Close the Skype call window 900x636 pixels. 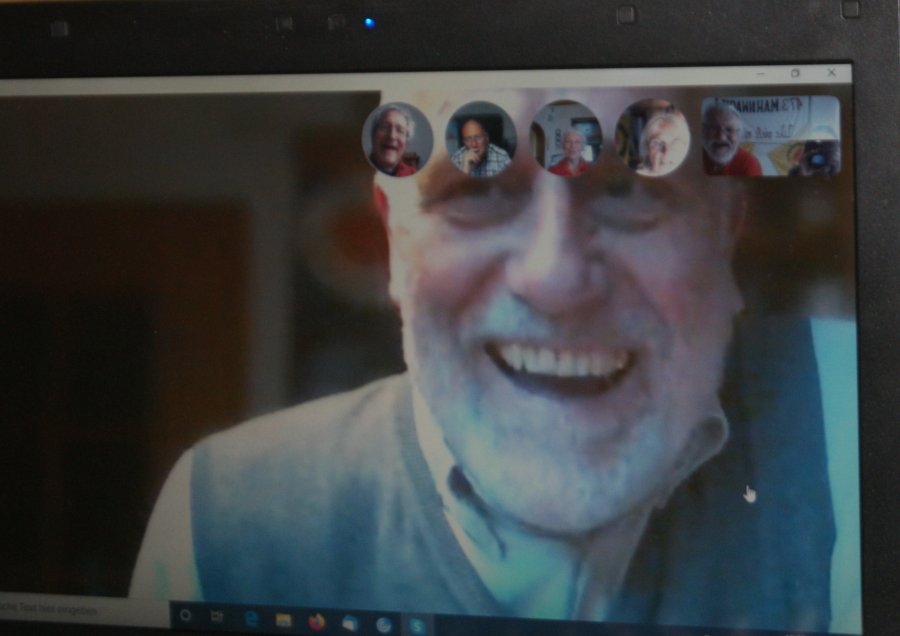pos(831,72)
